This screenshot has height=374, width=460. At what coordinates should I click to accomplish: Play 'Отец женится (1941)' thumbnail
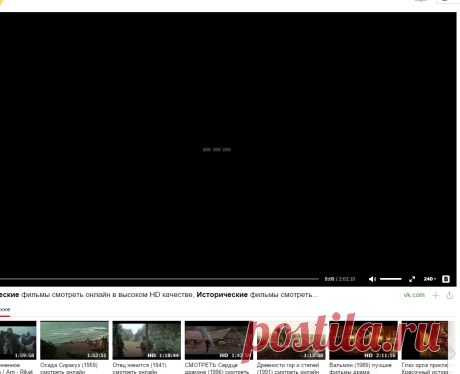click(147, 340)
